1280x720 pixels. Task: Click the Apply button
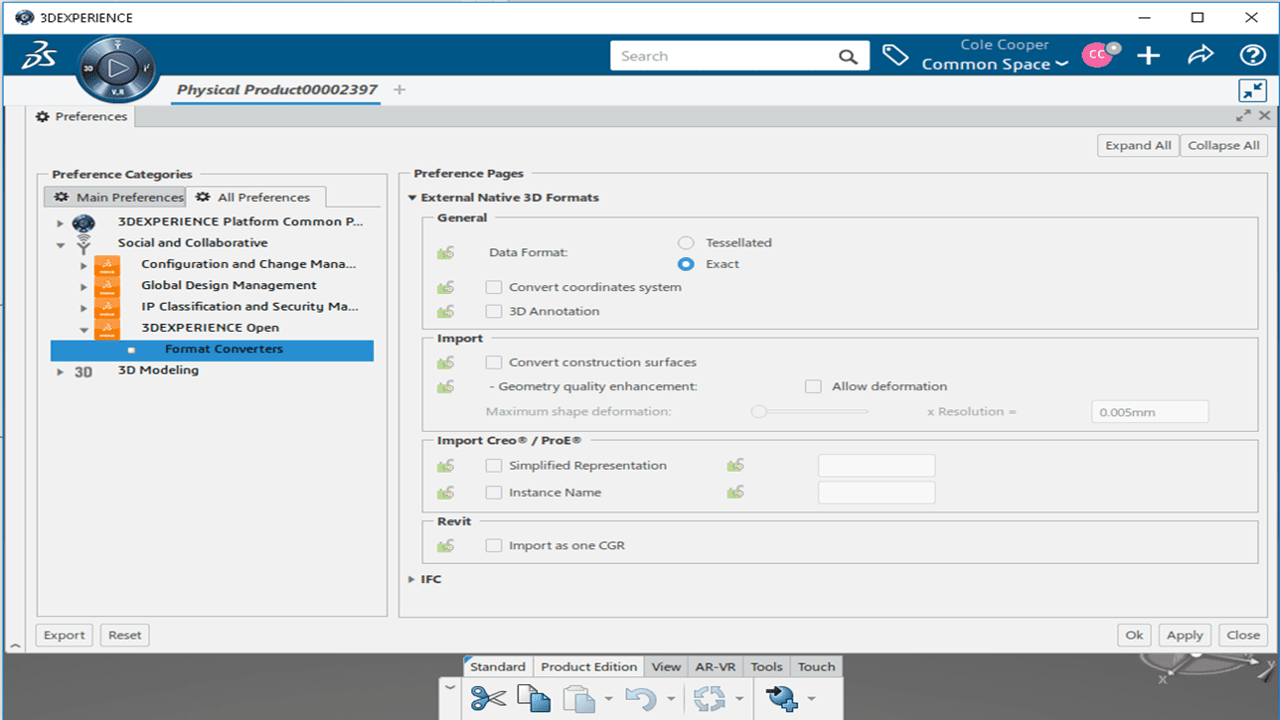(x=1184, y=635)
